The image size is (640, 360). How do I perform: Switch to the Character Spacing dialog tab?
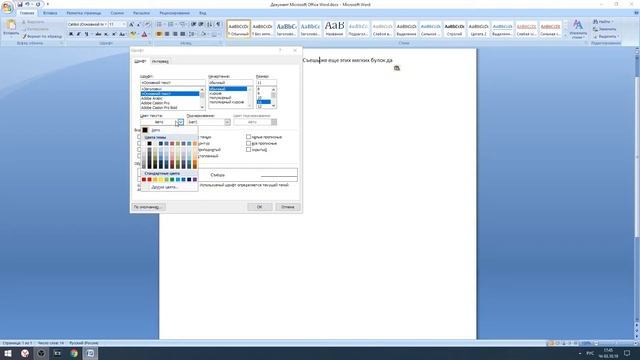tap(160, 61)
